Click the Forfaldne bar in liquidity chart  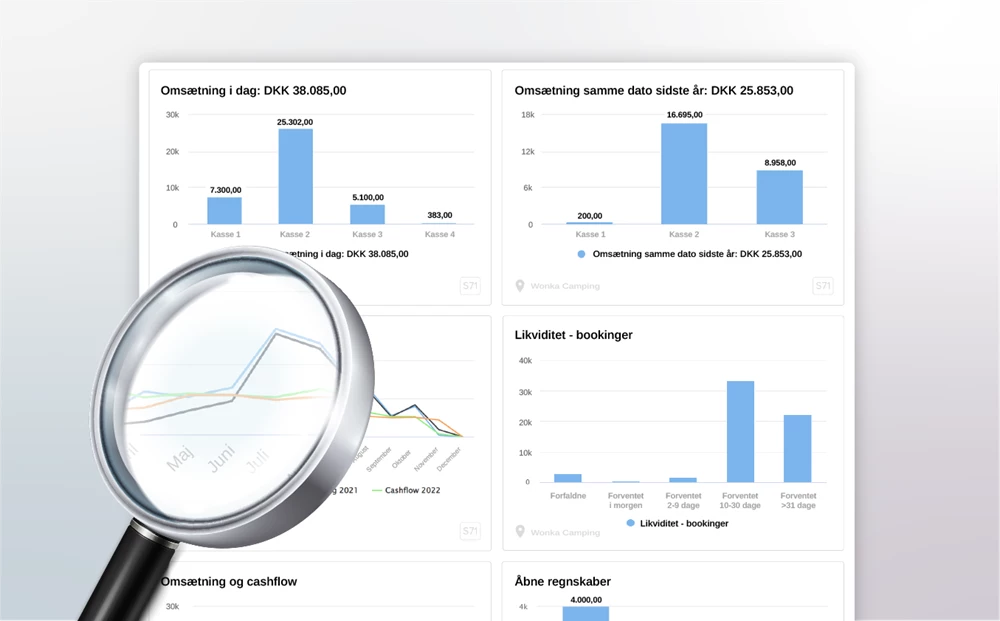(x=567, y=478)
